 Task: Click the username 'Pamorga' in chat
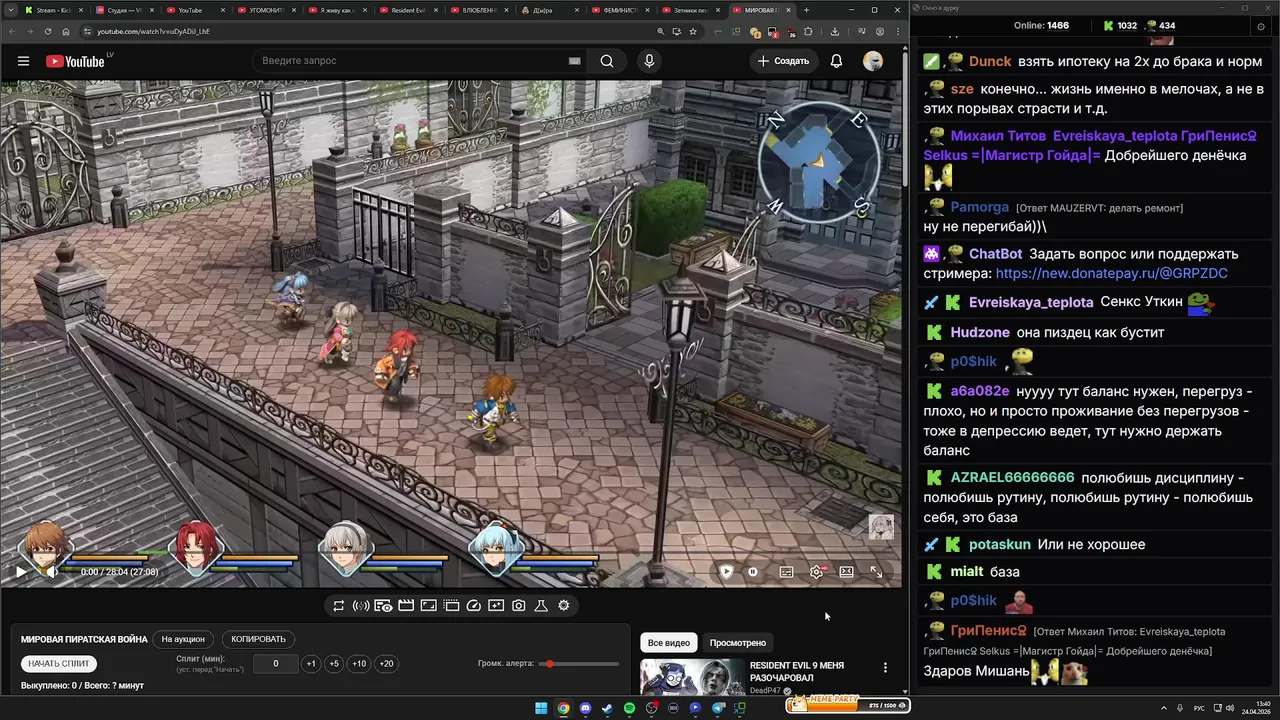(x=980, y=208)
